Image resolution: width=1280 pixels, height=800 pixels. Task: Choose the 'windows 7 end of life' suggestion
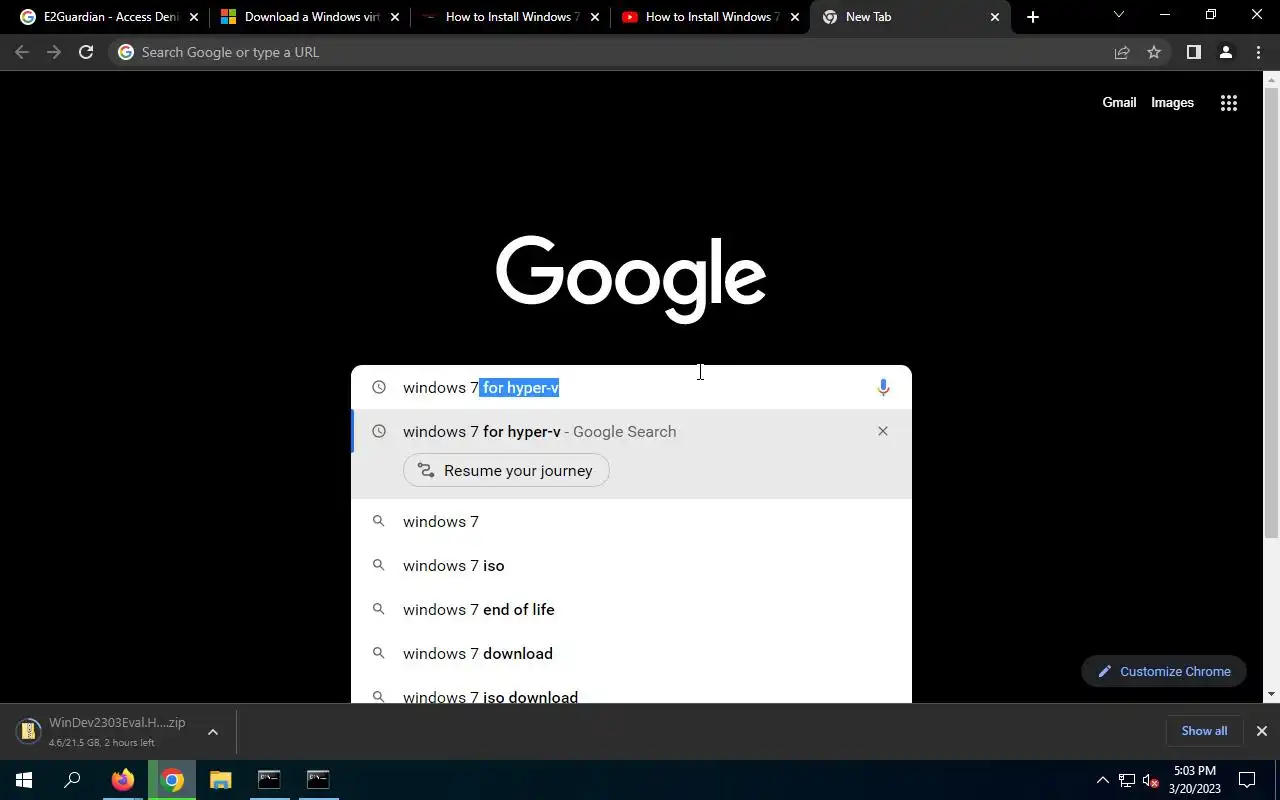click(x=631, y=609)
